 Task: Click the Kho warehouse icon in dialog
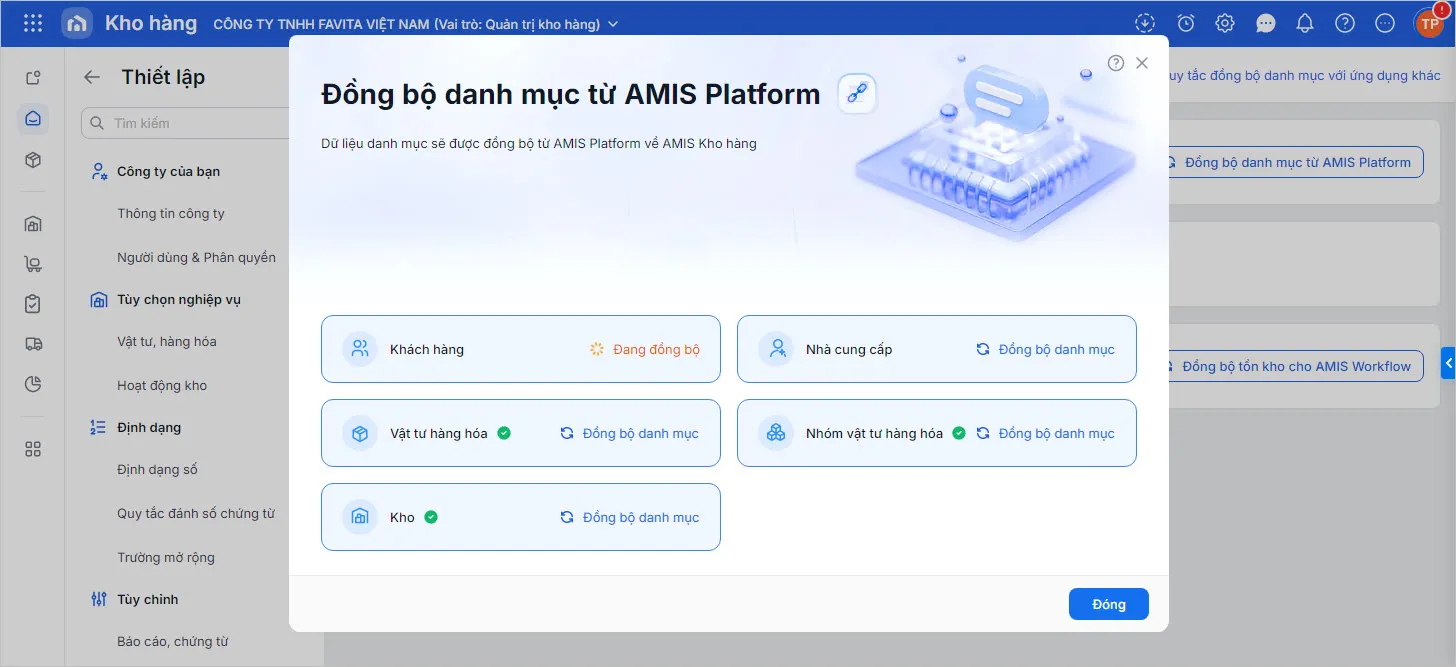360,517
